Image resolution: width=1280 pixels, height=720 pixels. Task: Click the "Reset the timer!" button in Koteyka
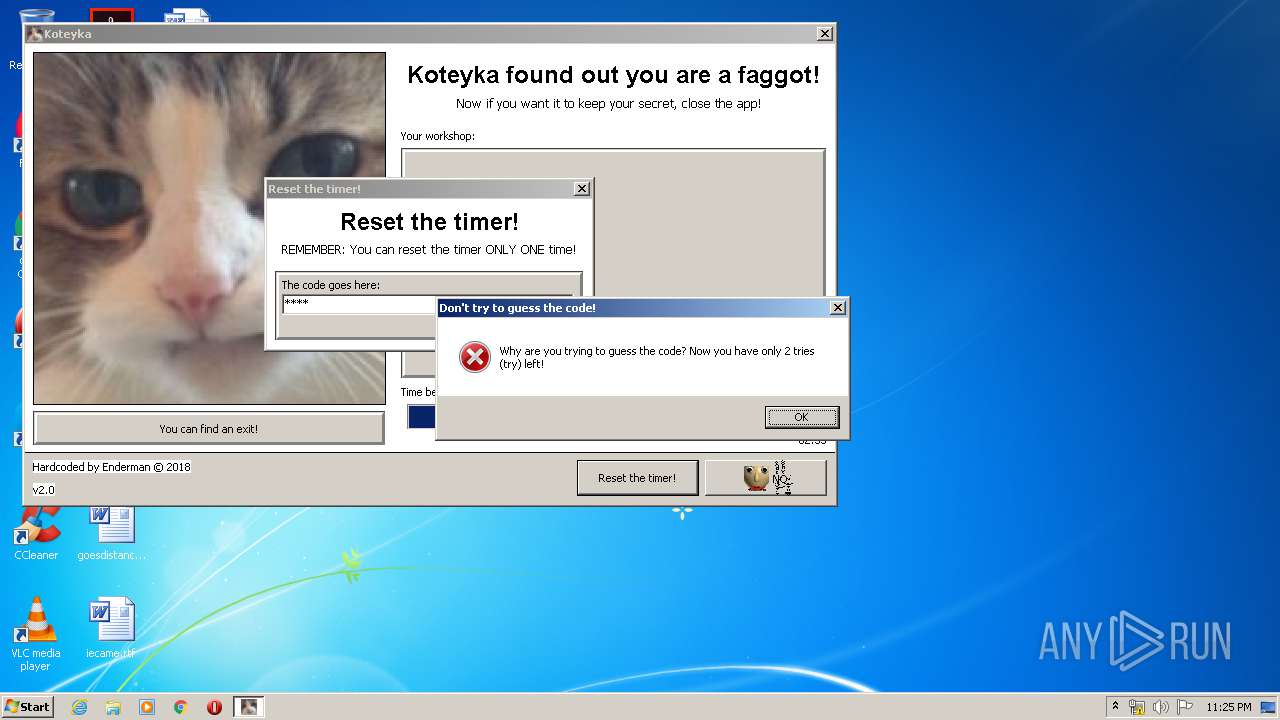(x=637, y=478)
